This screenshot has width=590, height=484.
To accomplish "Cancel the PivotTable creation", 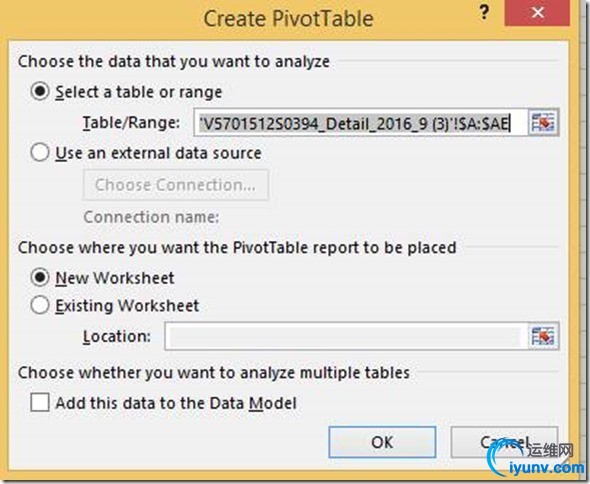I will 504,442.
